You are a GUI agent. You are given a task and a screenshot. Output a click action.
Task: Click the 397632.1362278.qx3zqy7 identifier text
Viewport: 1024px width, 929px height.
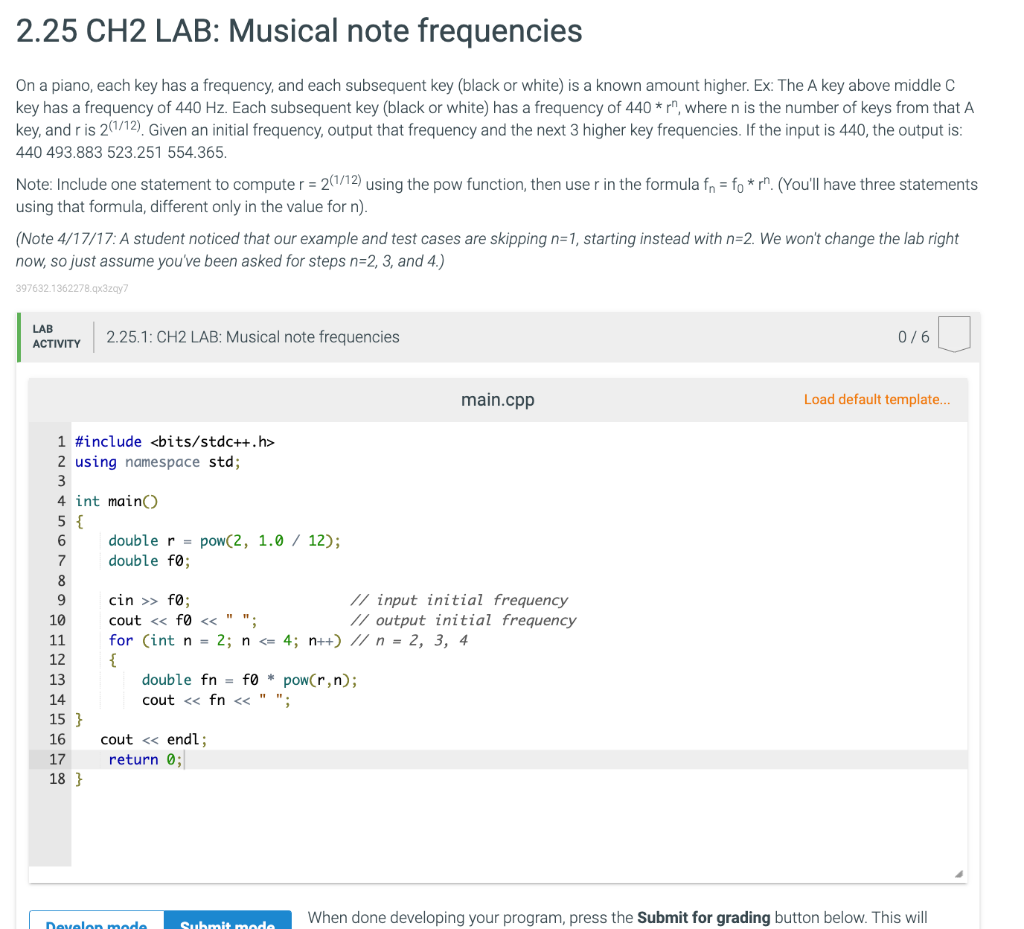[x=70, y=289]
